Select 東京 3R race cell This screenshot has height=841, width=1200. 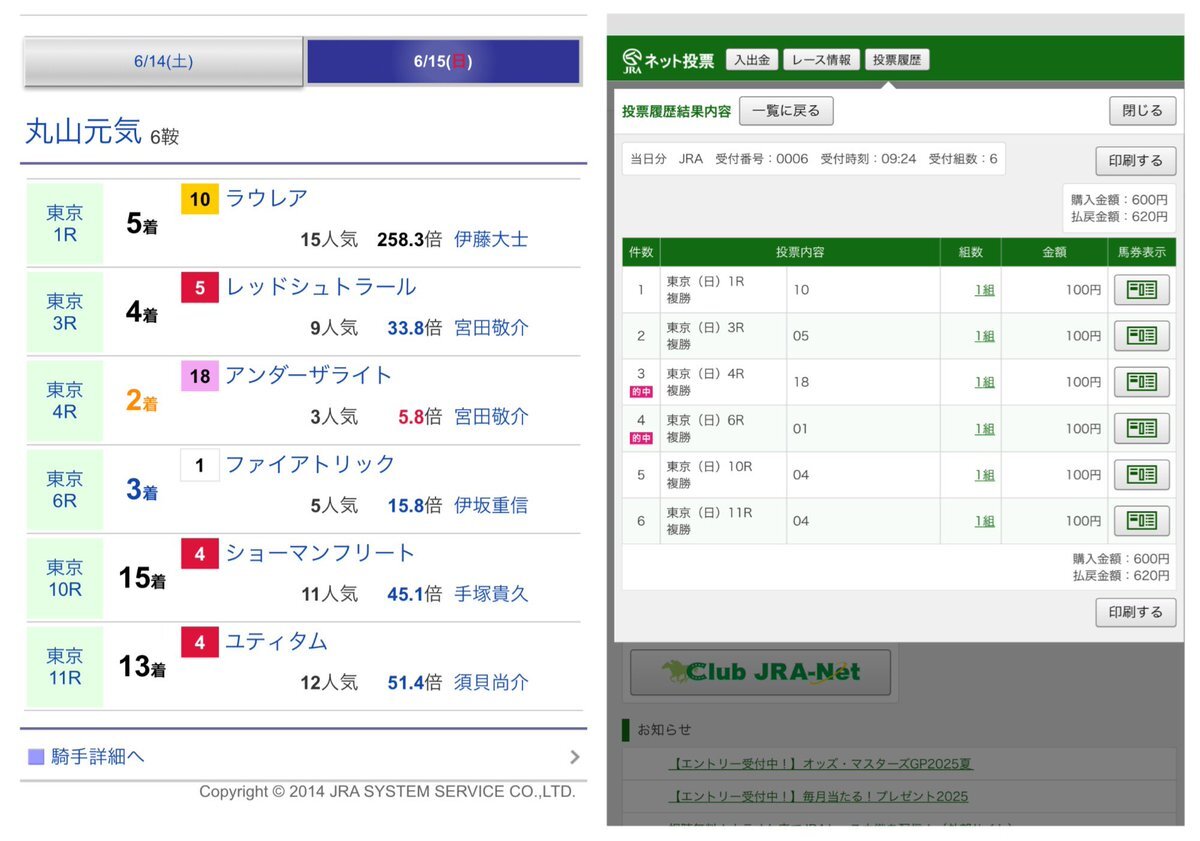(65, 312)
